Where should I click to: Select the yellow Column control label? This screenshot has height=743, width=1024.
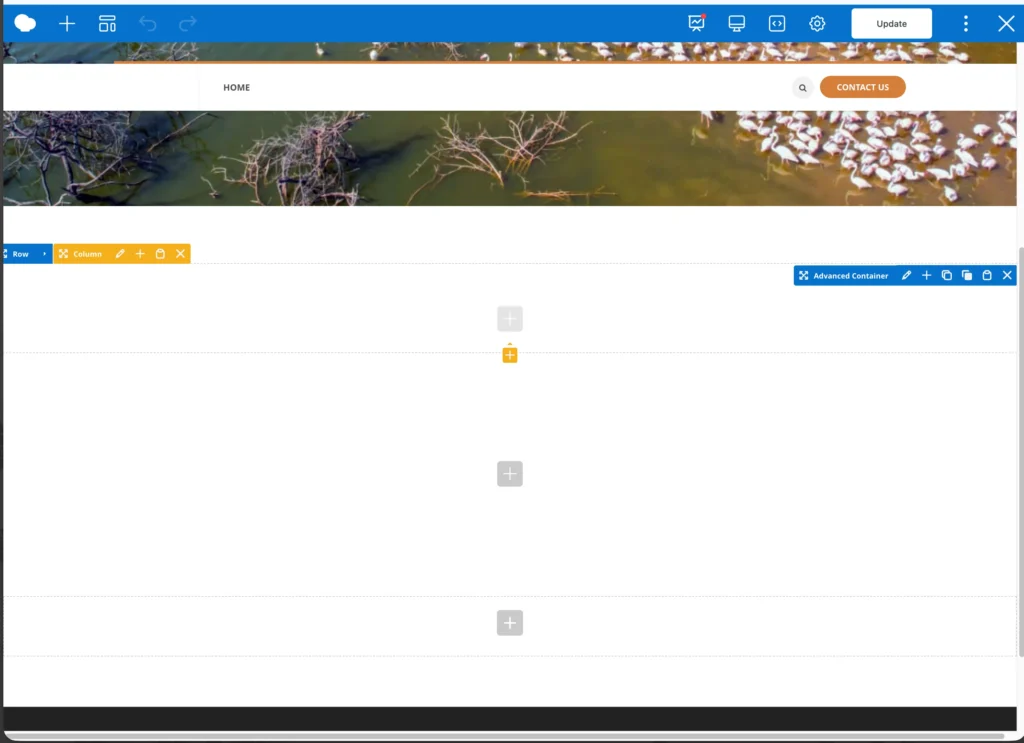88,254
